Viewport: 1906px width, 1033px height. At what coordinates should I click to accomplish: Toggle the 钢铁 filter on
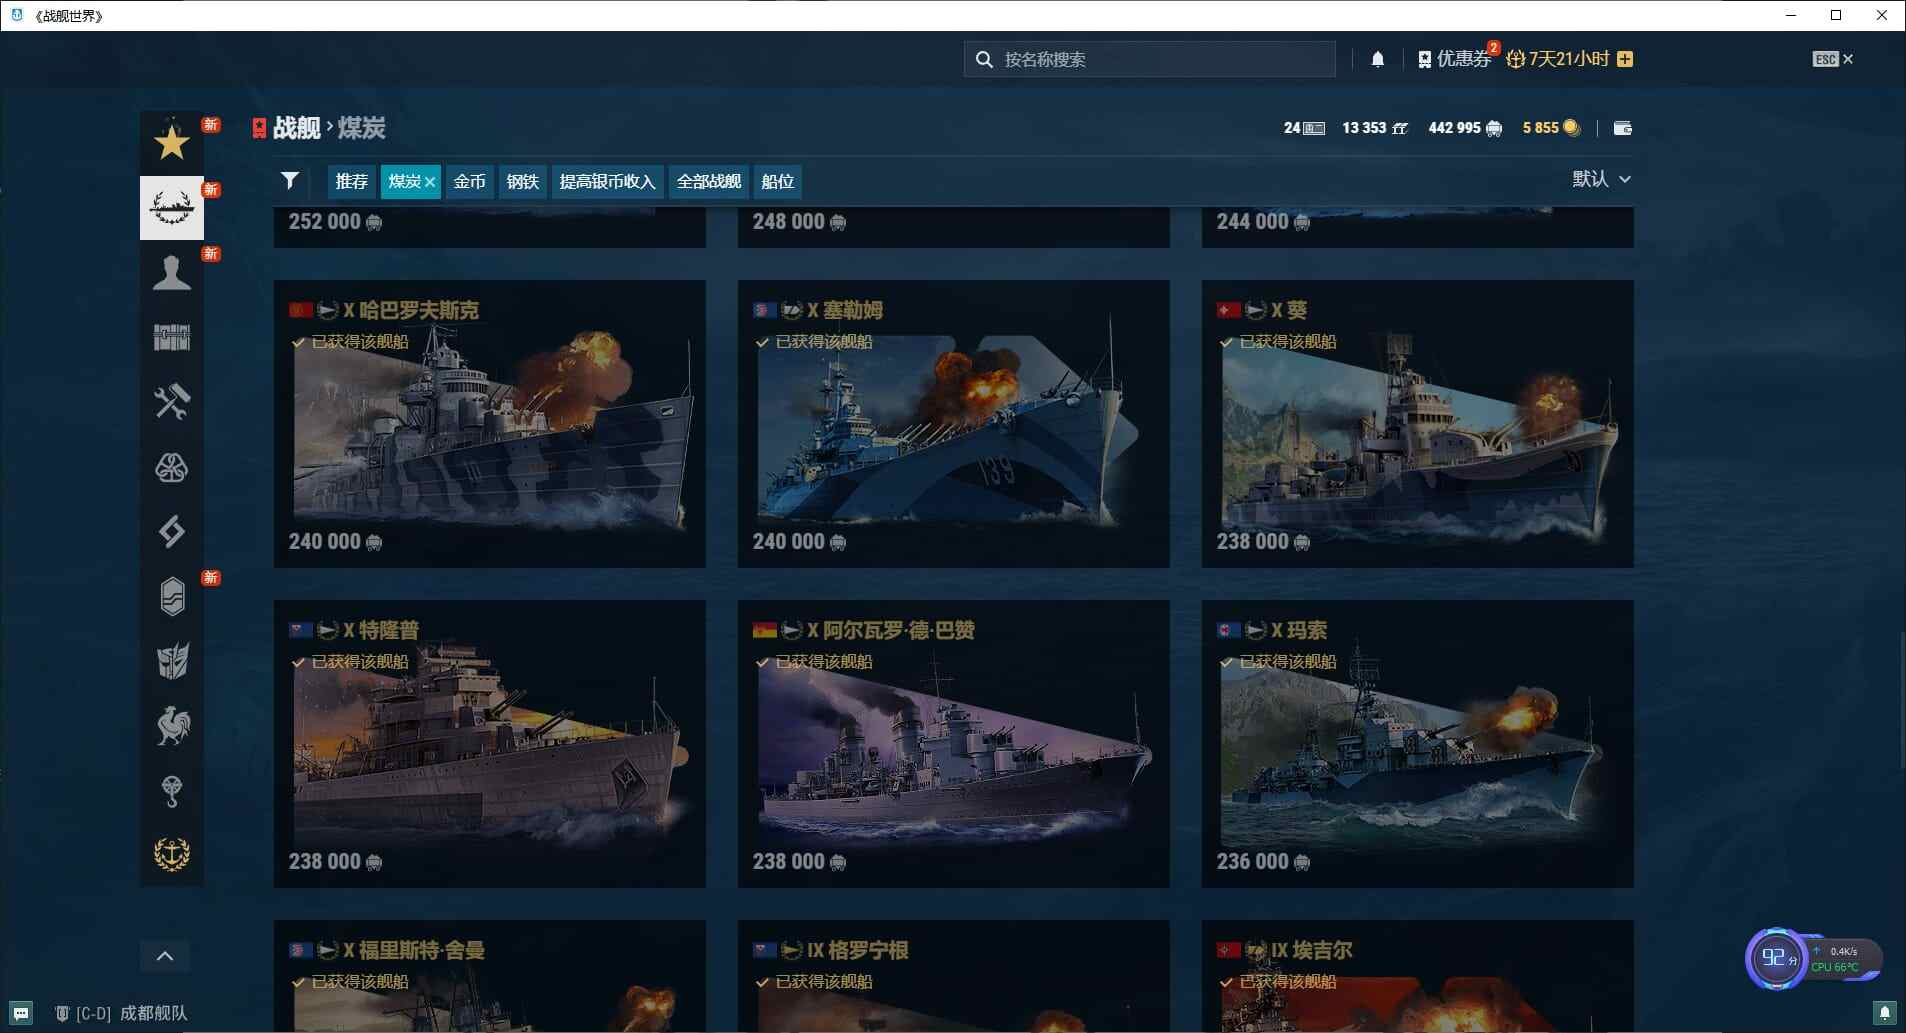coord(523,181)
